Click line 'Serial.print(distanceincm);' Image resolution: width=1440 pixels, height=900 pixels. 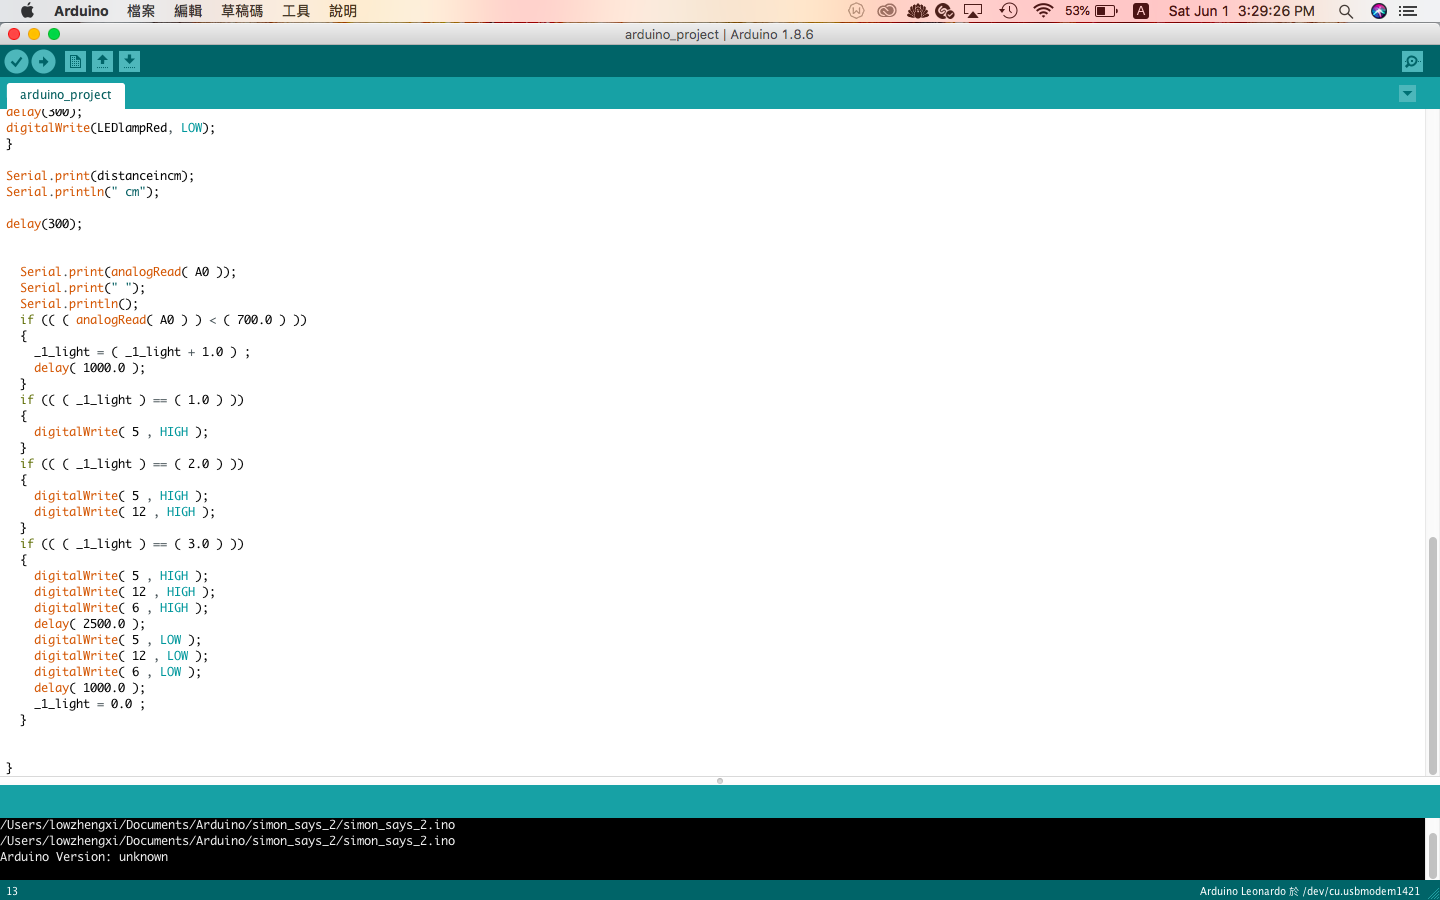point(100,176)
